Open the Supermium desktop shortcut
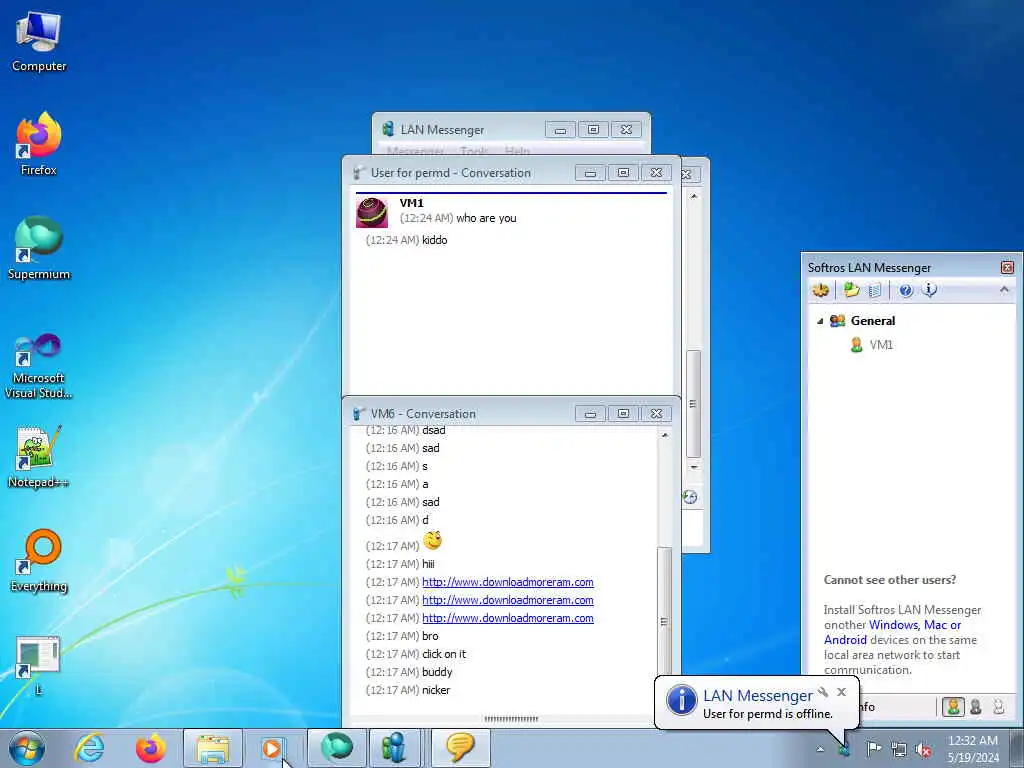 click(39, 248)
